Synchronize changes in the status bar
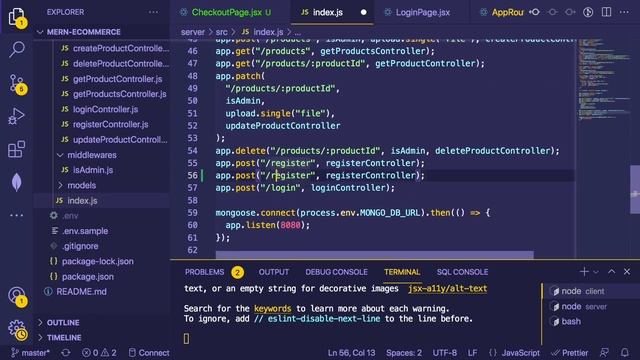 (66, 353)
